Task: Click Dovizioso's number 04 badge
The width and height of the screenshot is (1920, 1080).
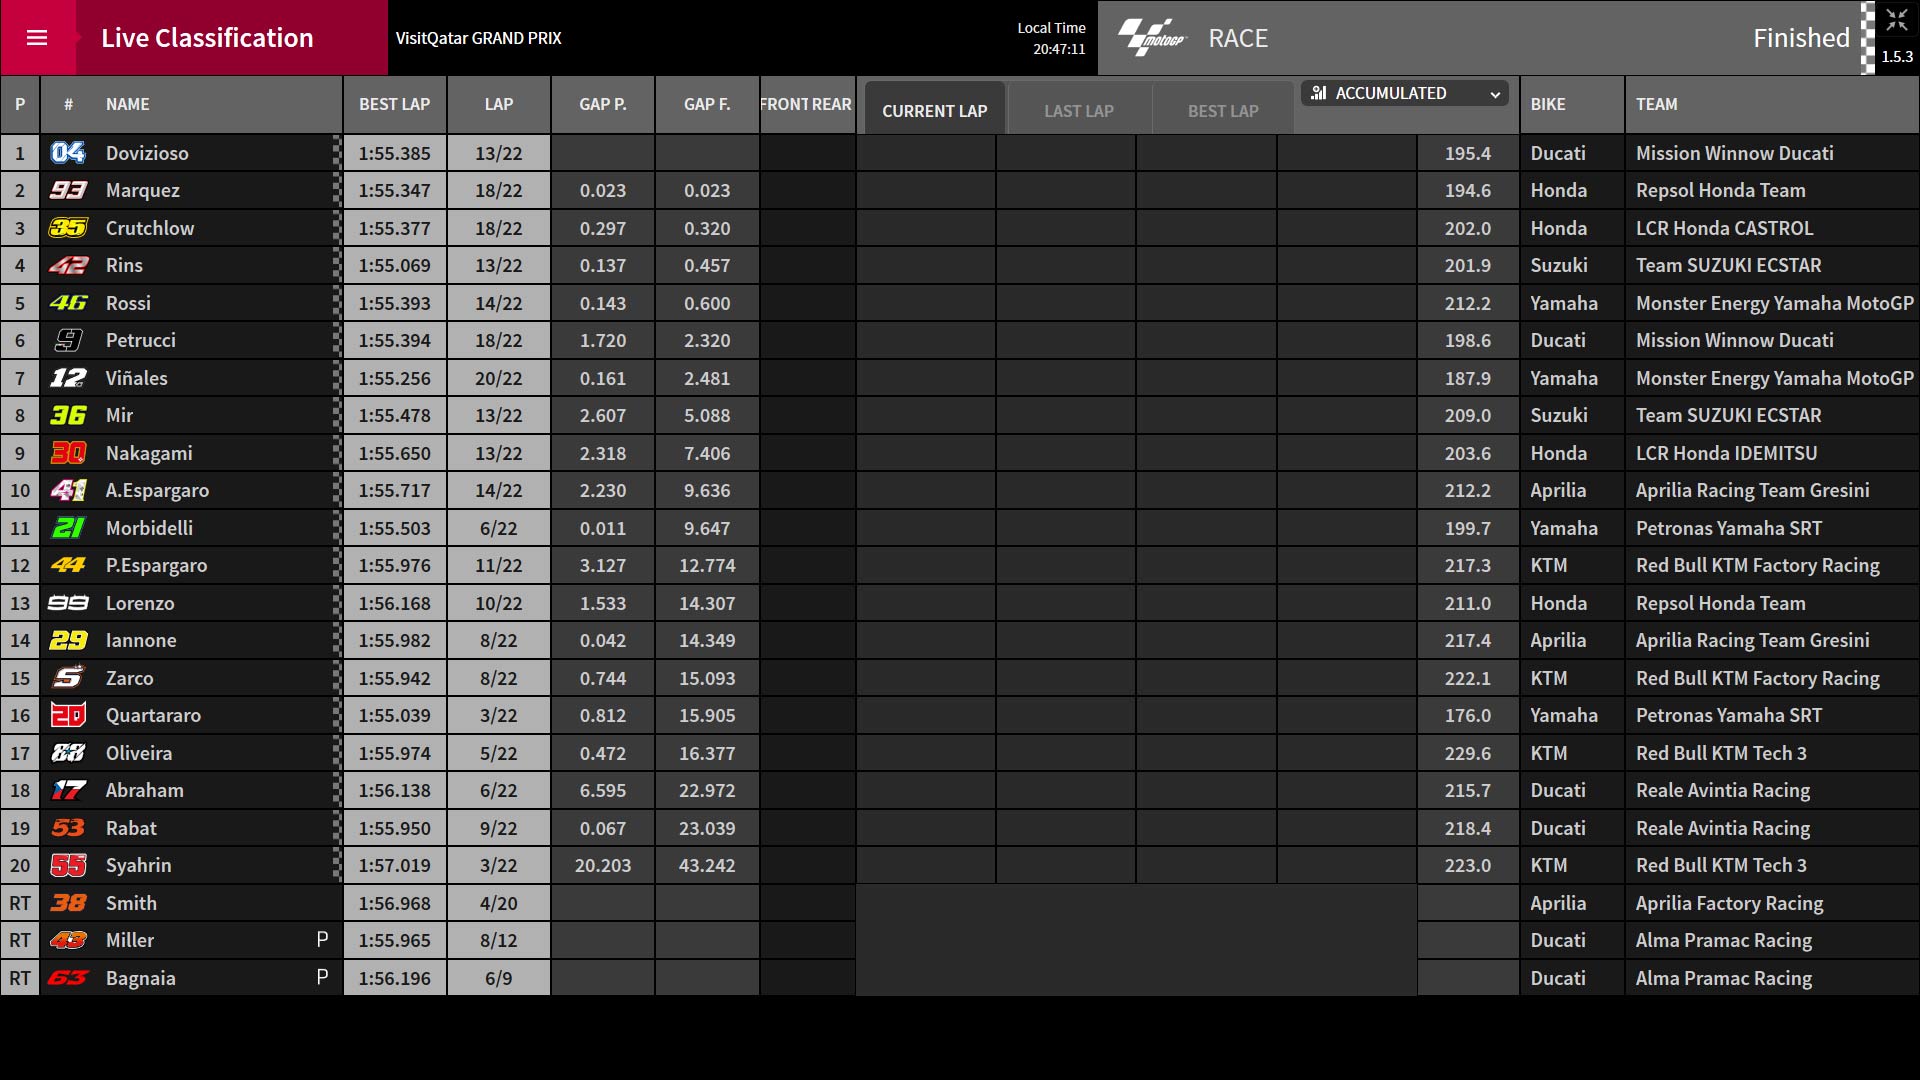Action: point(68,153)
